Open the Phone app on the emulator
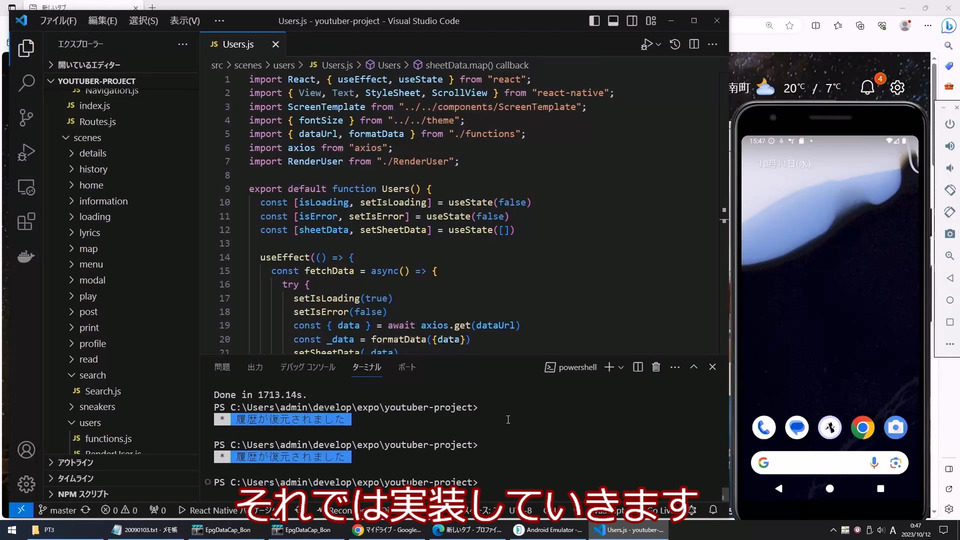 coord(764,427)
